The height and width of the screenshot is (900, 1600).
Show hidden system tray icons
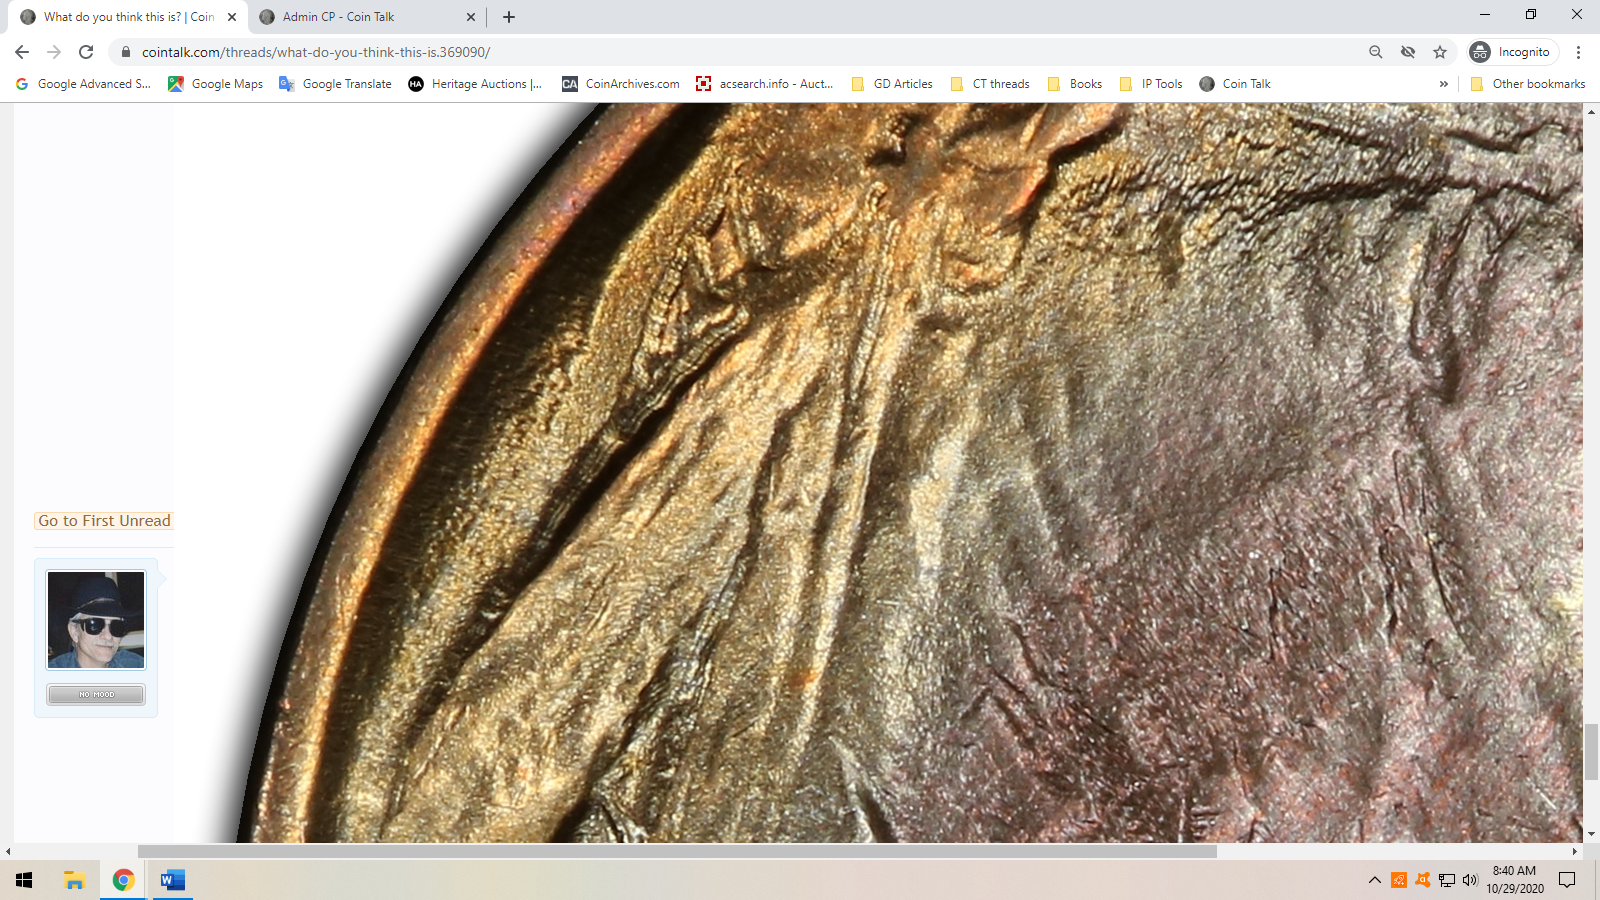pos(1375,880)
